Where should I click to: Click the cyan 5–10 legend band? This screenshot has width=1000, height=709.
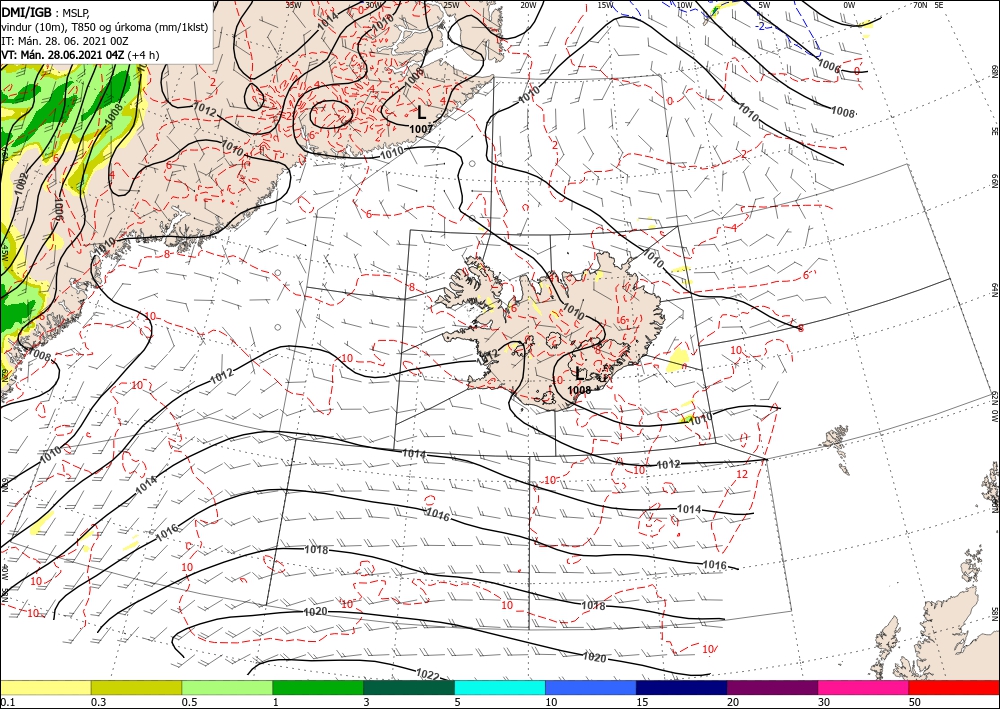500,687
